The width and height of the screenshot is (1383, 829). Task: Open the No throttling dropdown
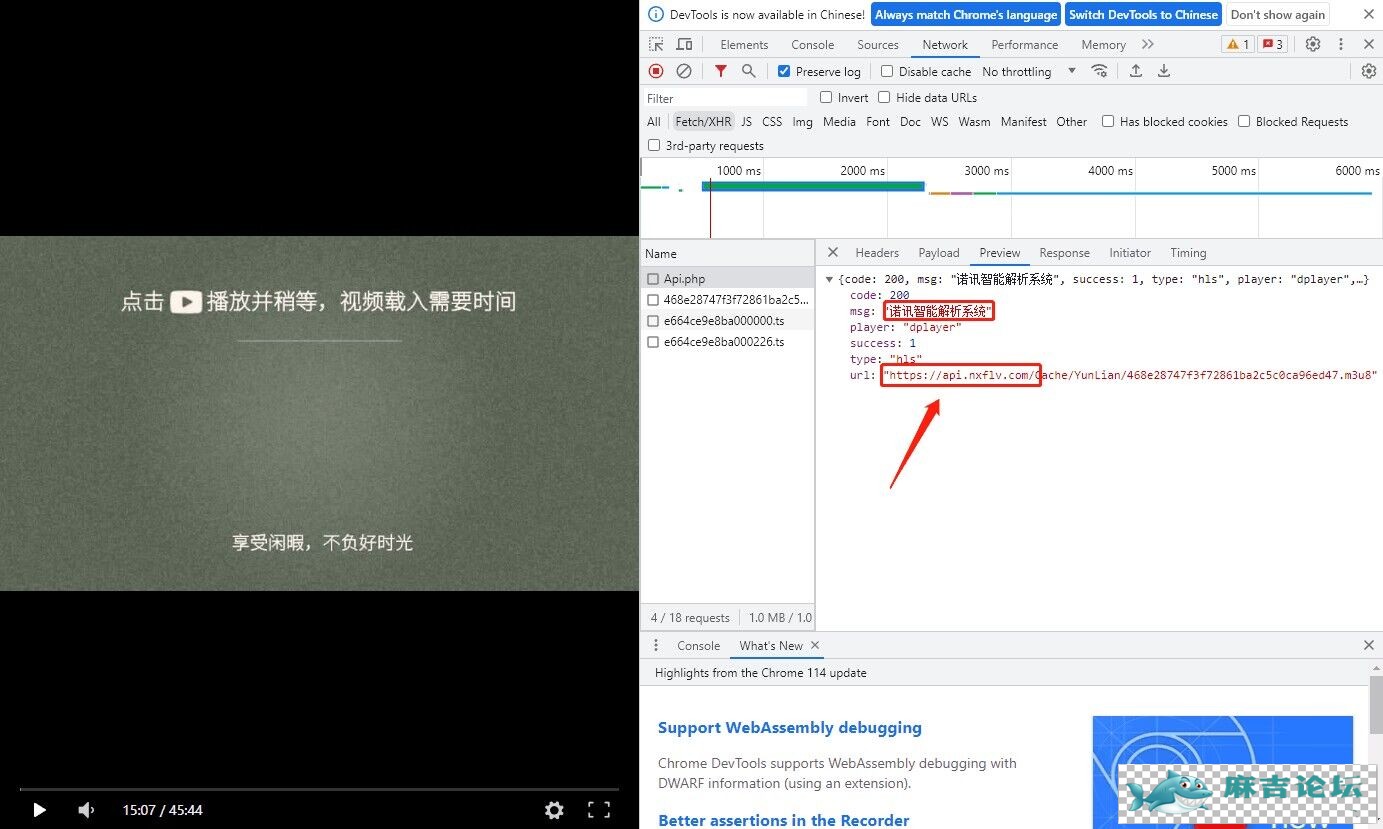click(1029, 71)
